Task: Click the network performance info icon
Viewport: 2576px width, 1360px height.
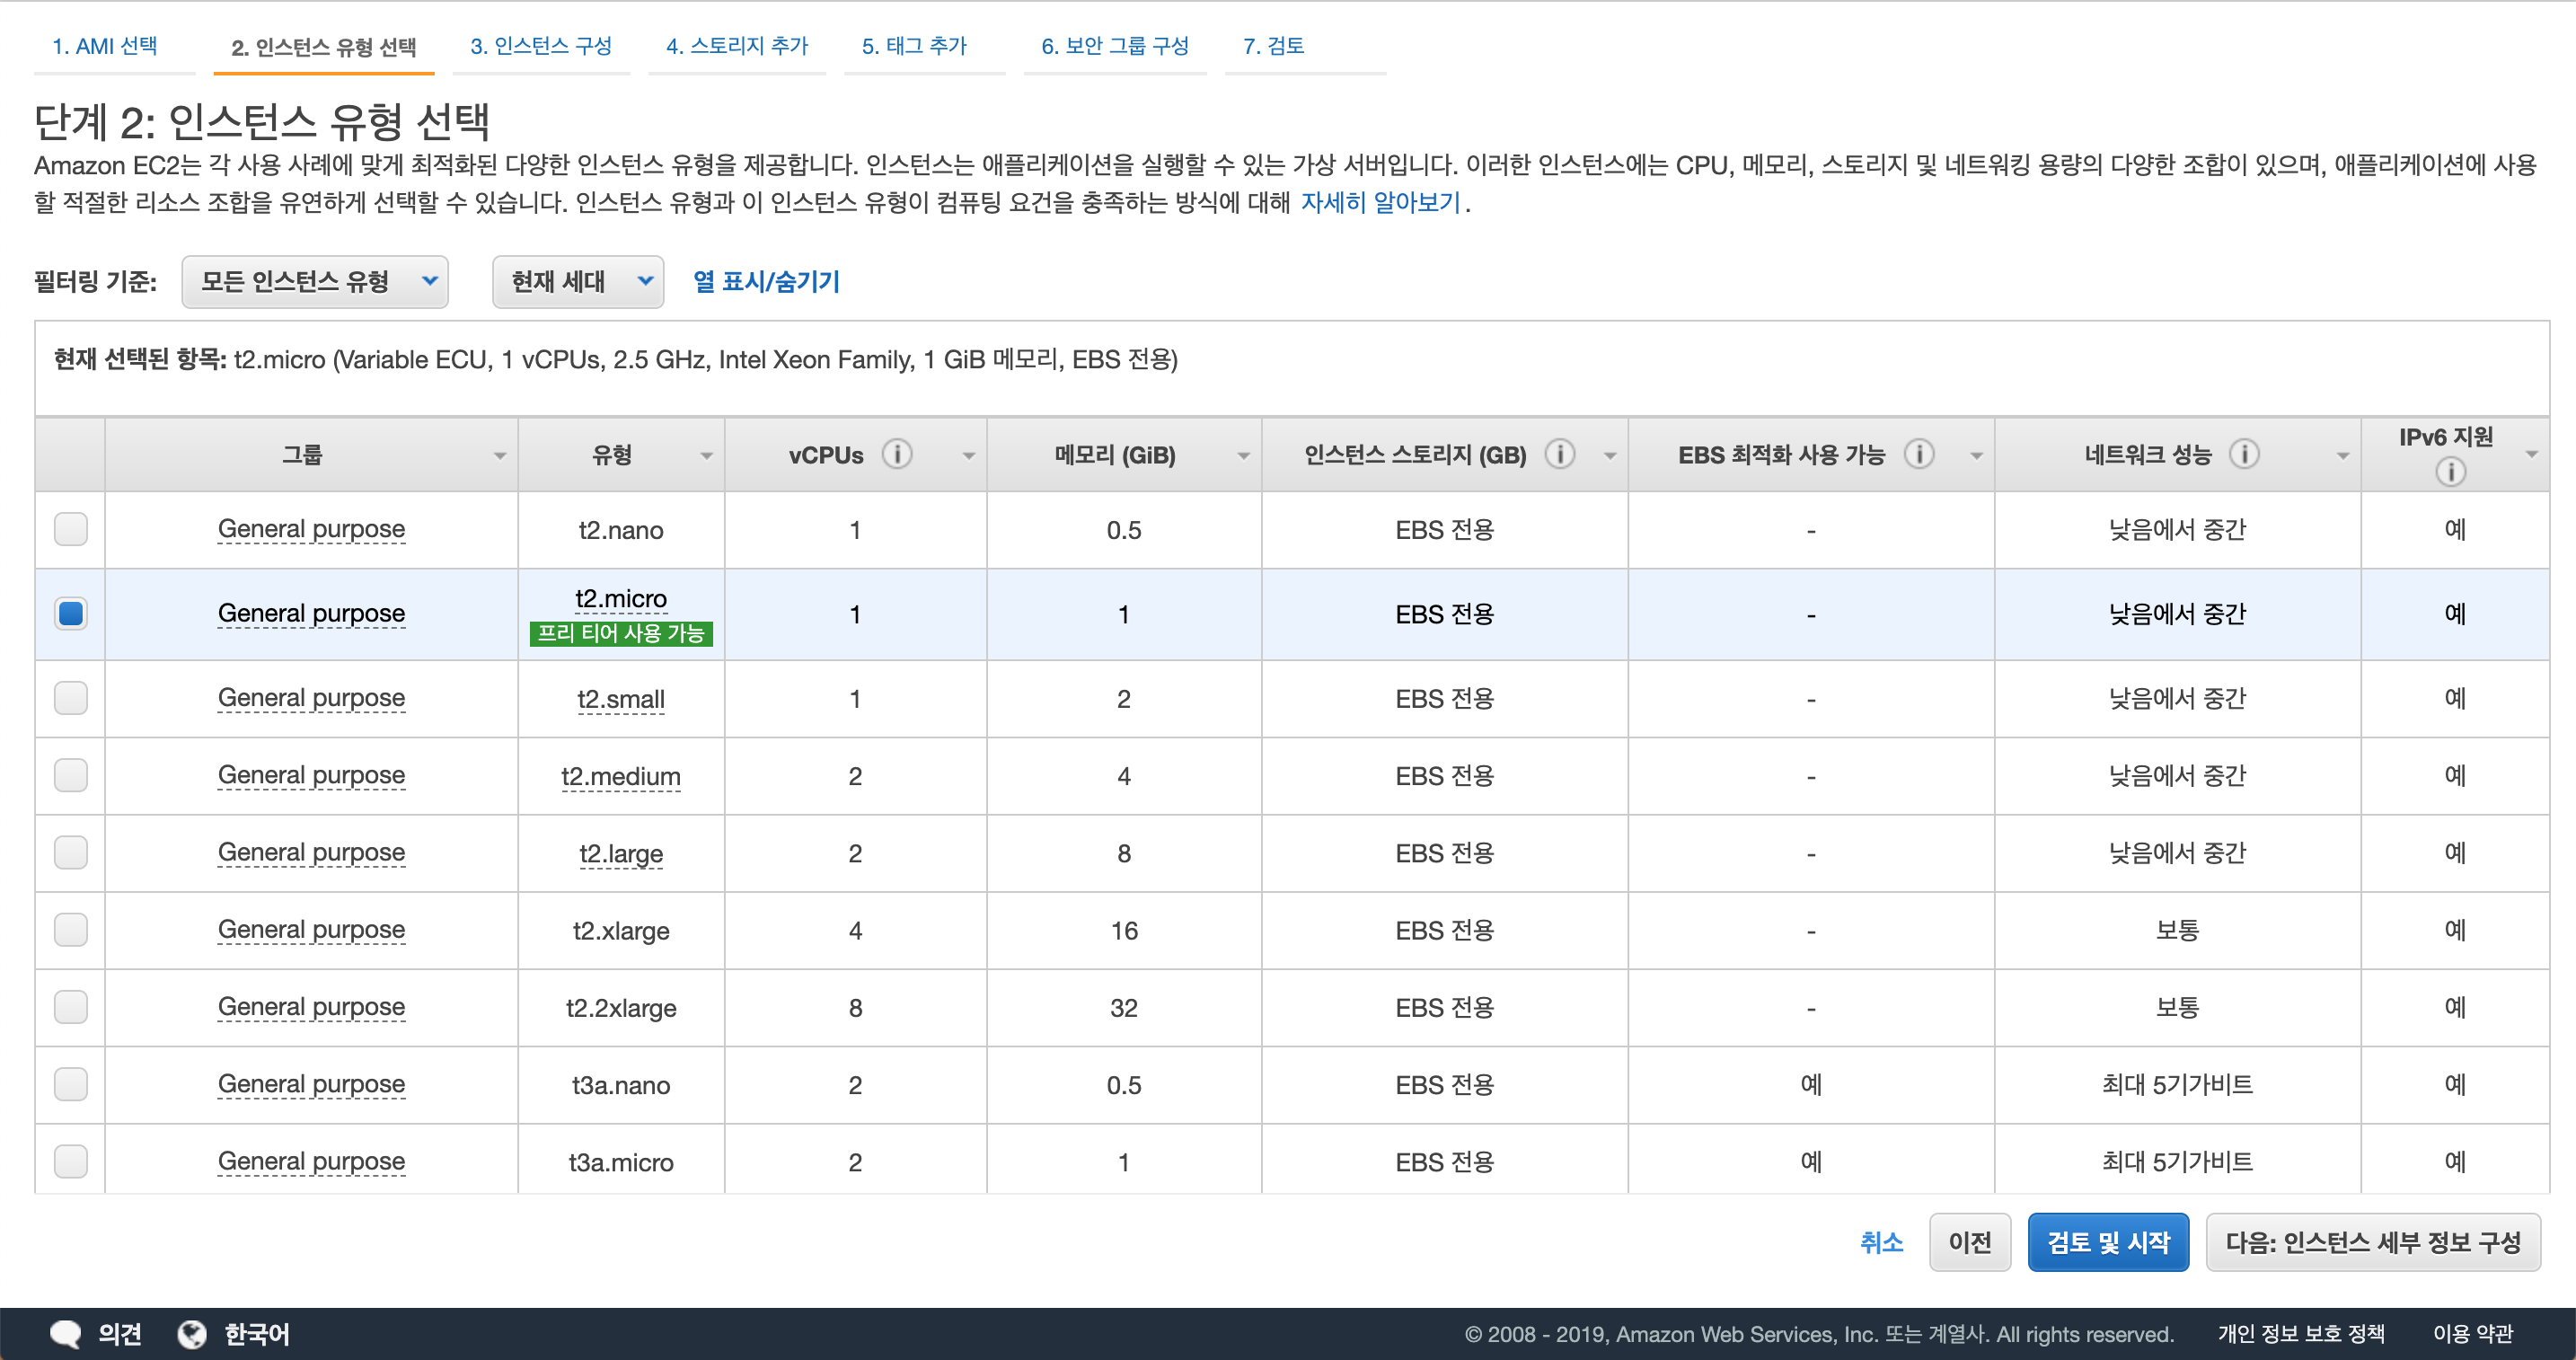Action: pyautogui.click(x=2244, y=455)
